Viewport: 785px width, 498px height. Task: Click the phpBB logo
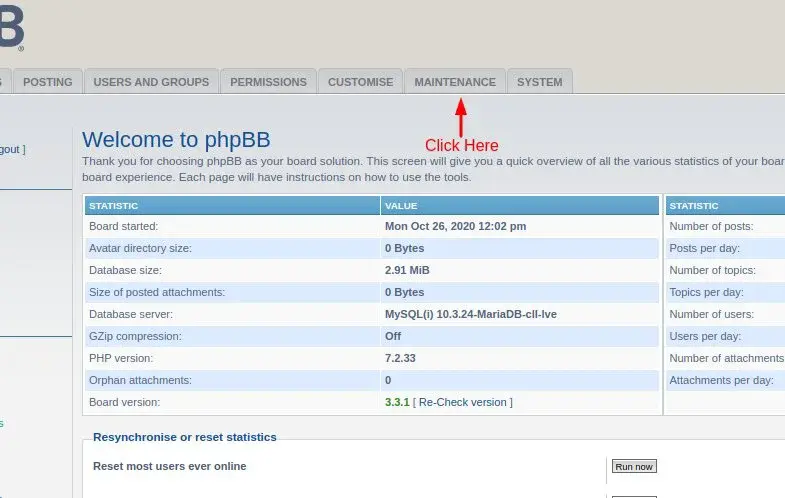pyautogui.click(x=11, y=28)
